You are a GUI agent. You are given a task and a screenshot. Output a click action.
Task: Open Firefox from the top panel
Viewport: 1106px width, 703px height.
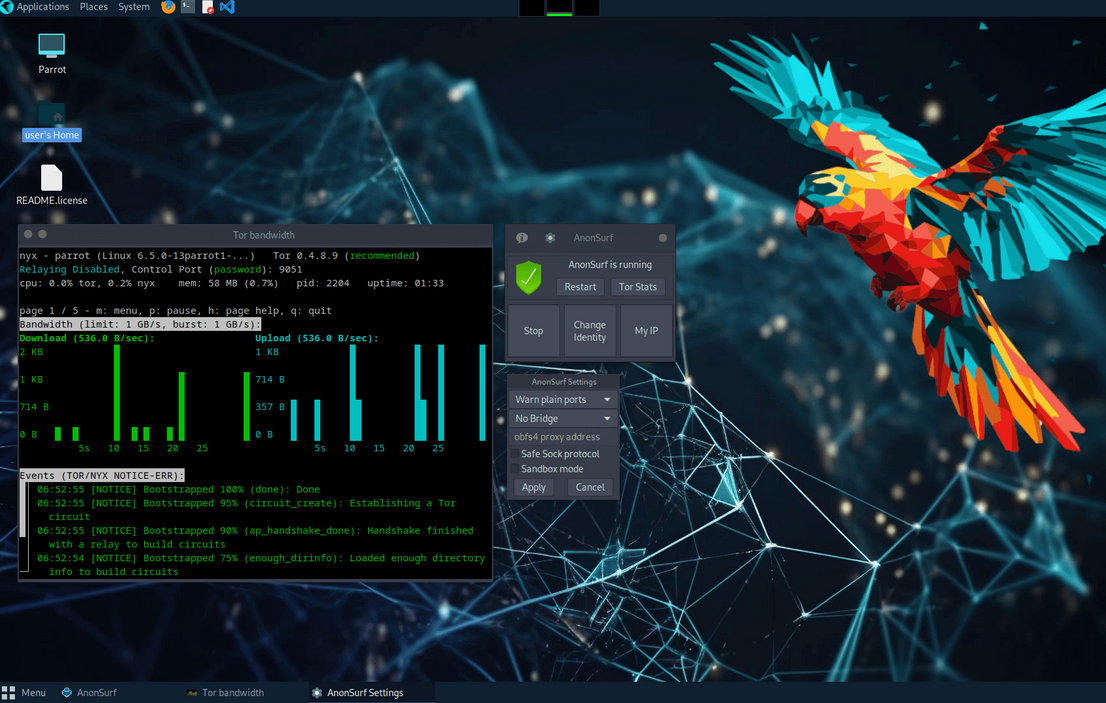166,7
